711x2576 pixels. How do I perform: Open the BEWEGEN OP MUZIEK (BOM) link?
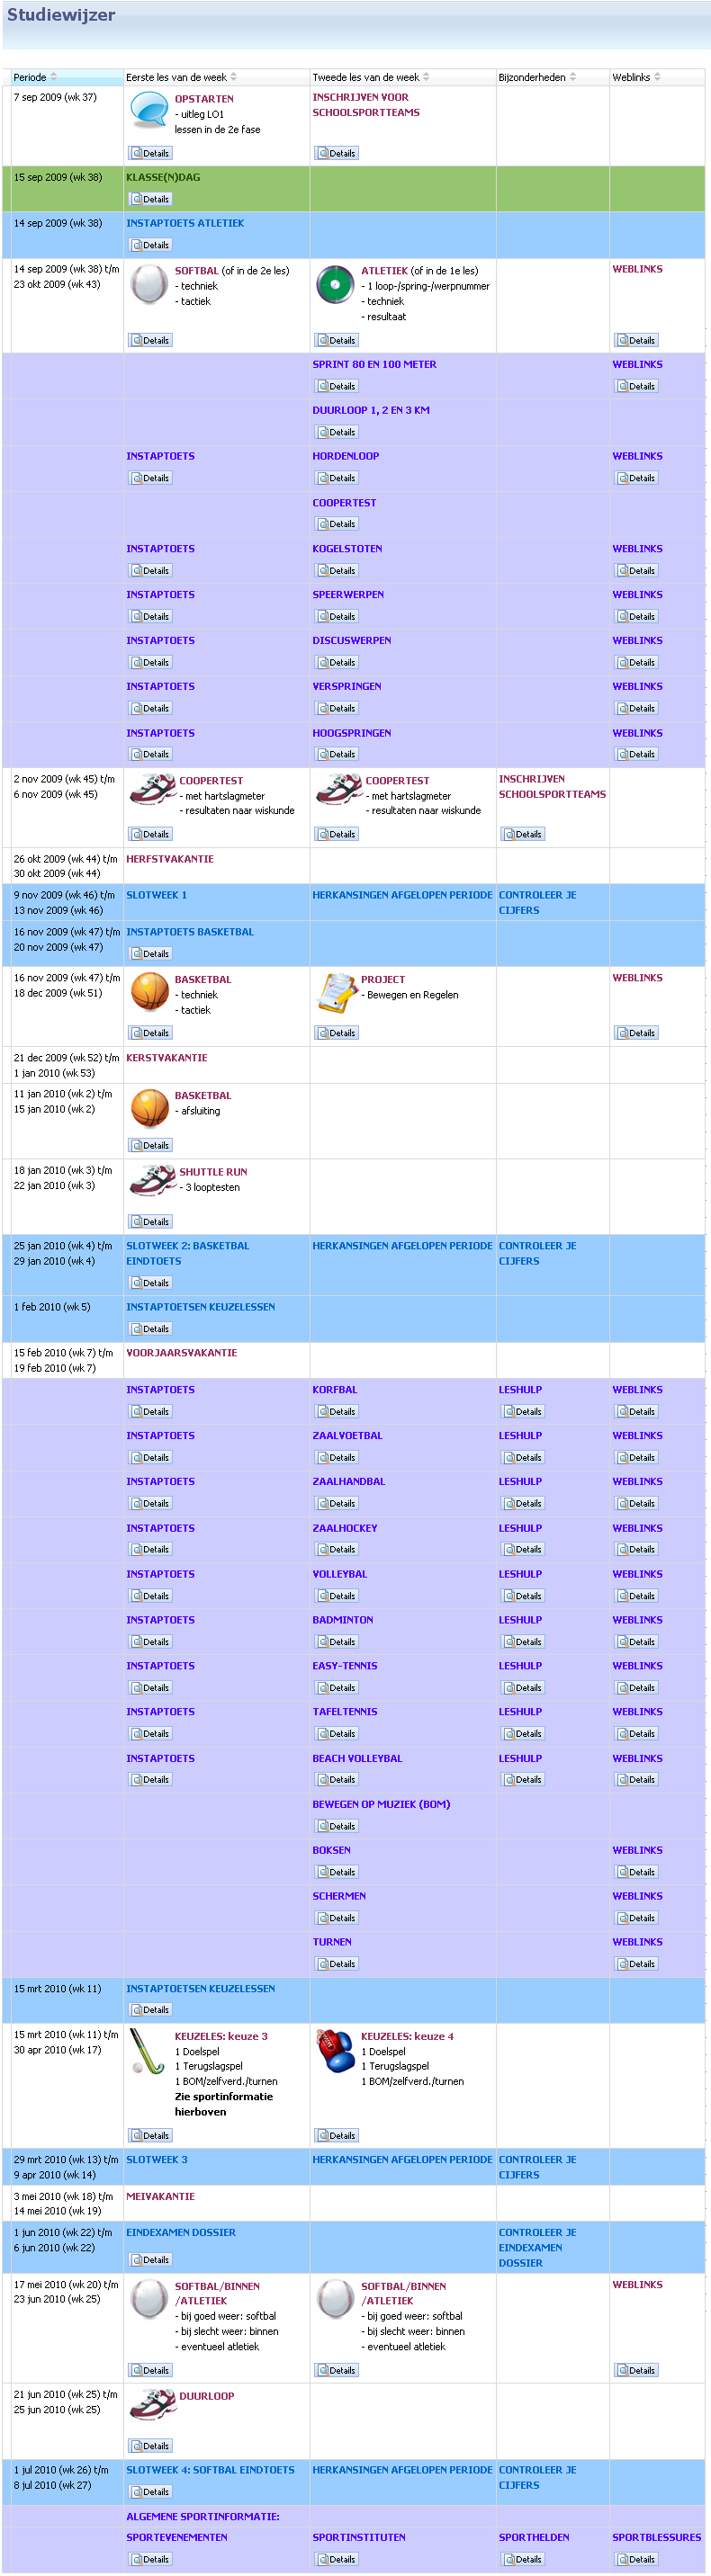pyautogui.click(x=380, y=1804)
